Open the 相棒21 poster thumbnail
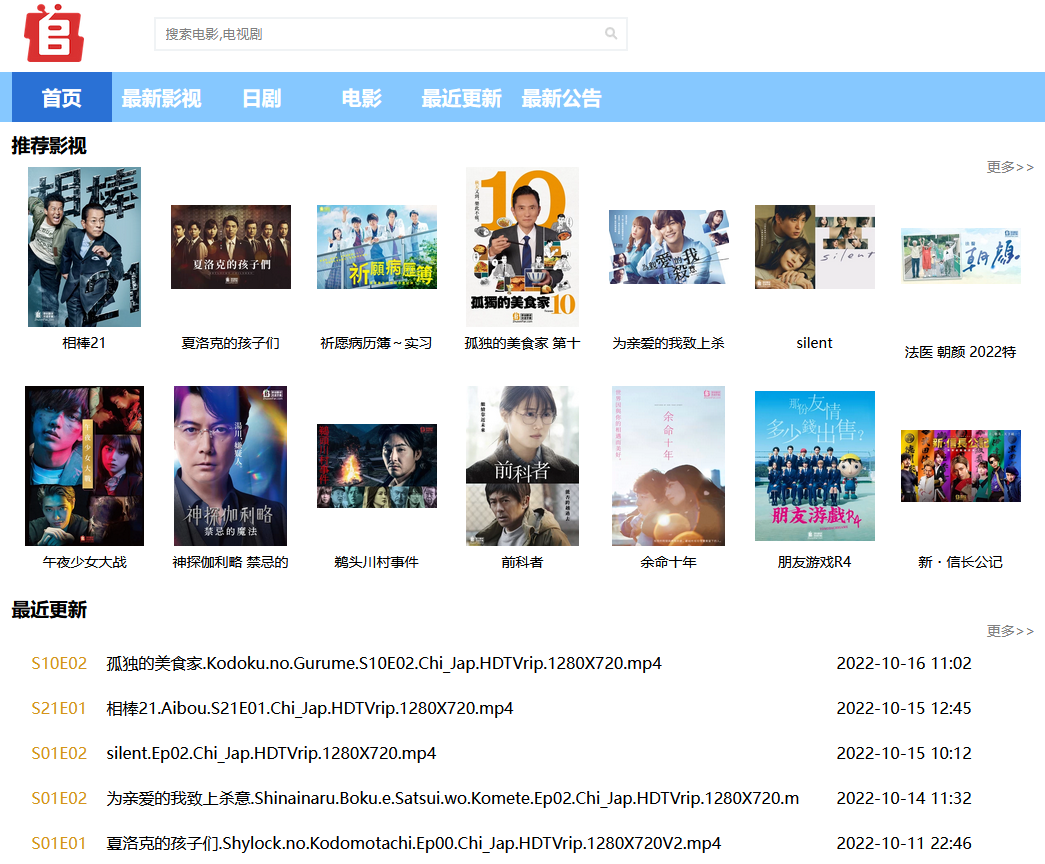This screenshot has height=864, width=1045. [84, 247]
